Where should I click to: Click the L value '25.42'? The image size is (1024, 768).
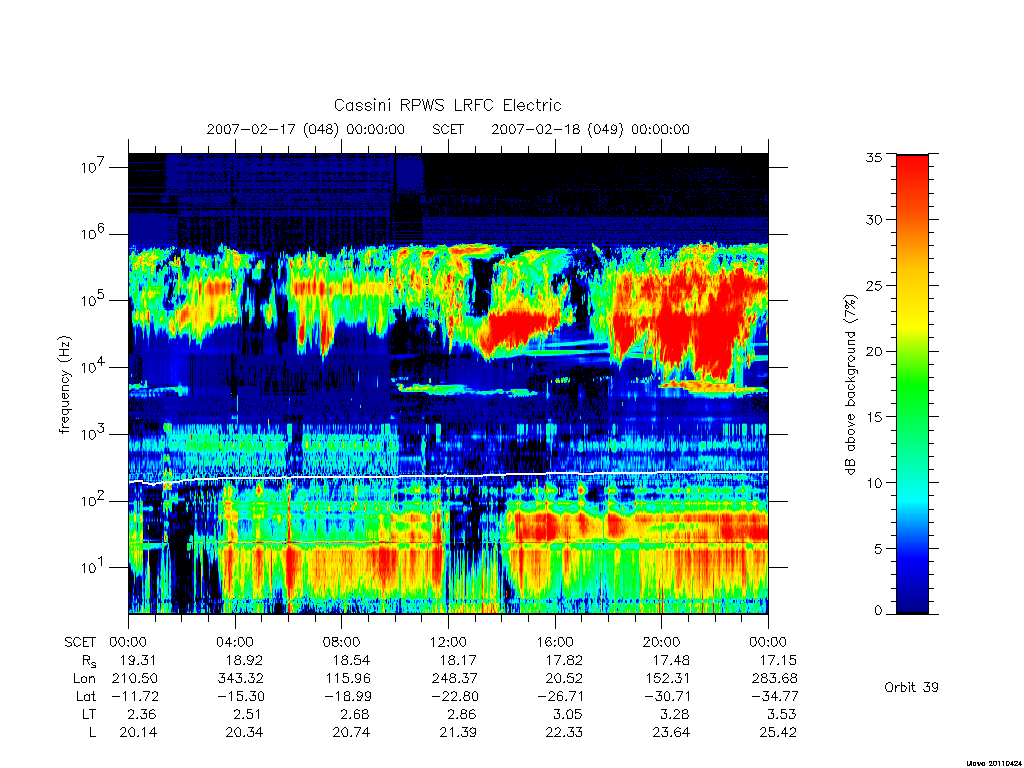[x=778, y=733]
